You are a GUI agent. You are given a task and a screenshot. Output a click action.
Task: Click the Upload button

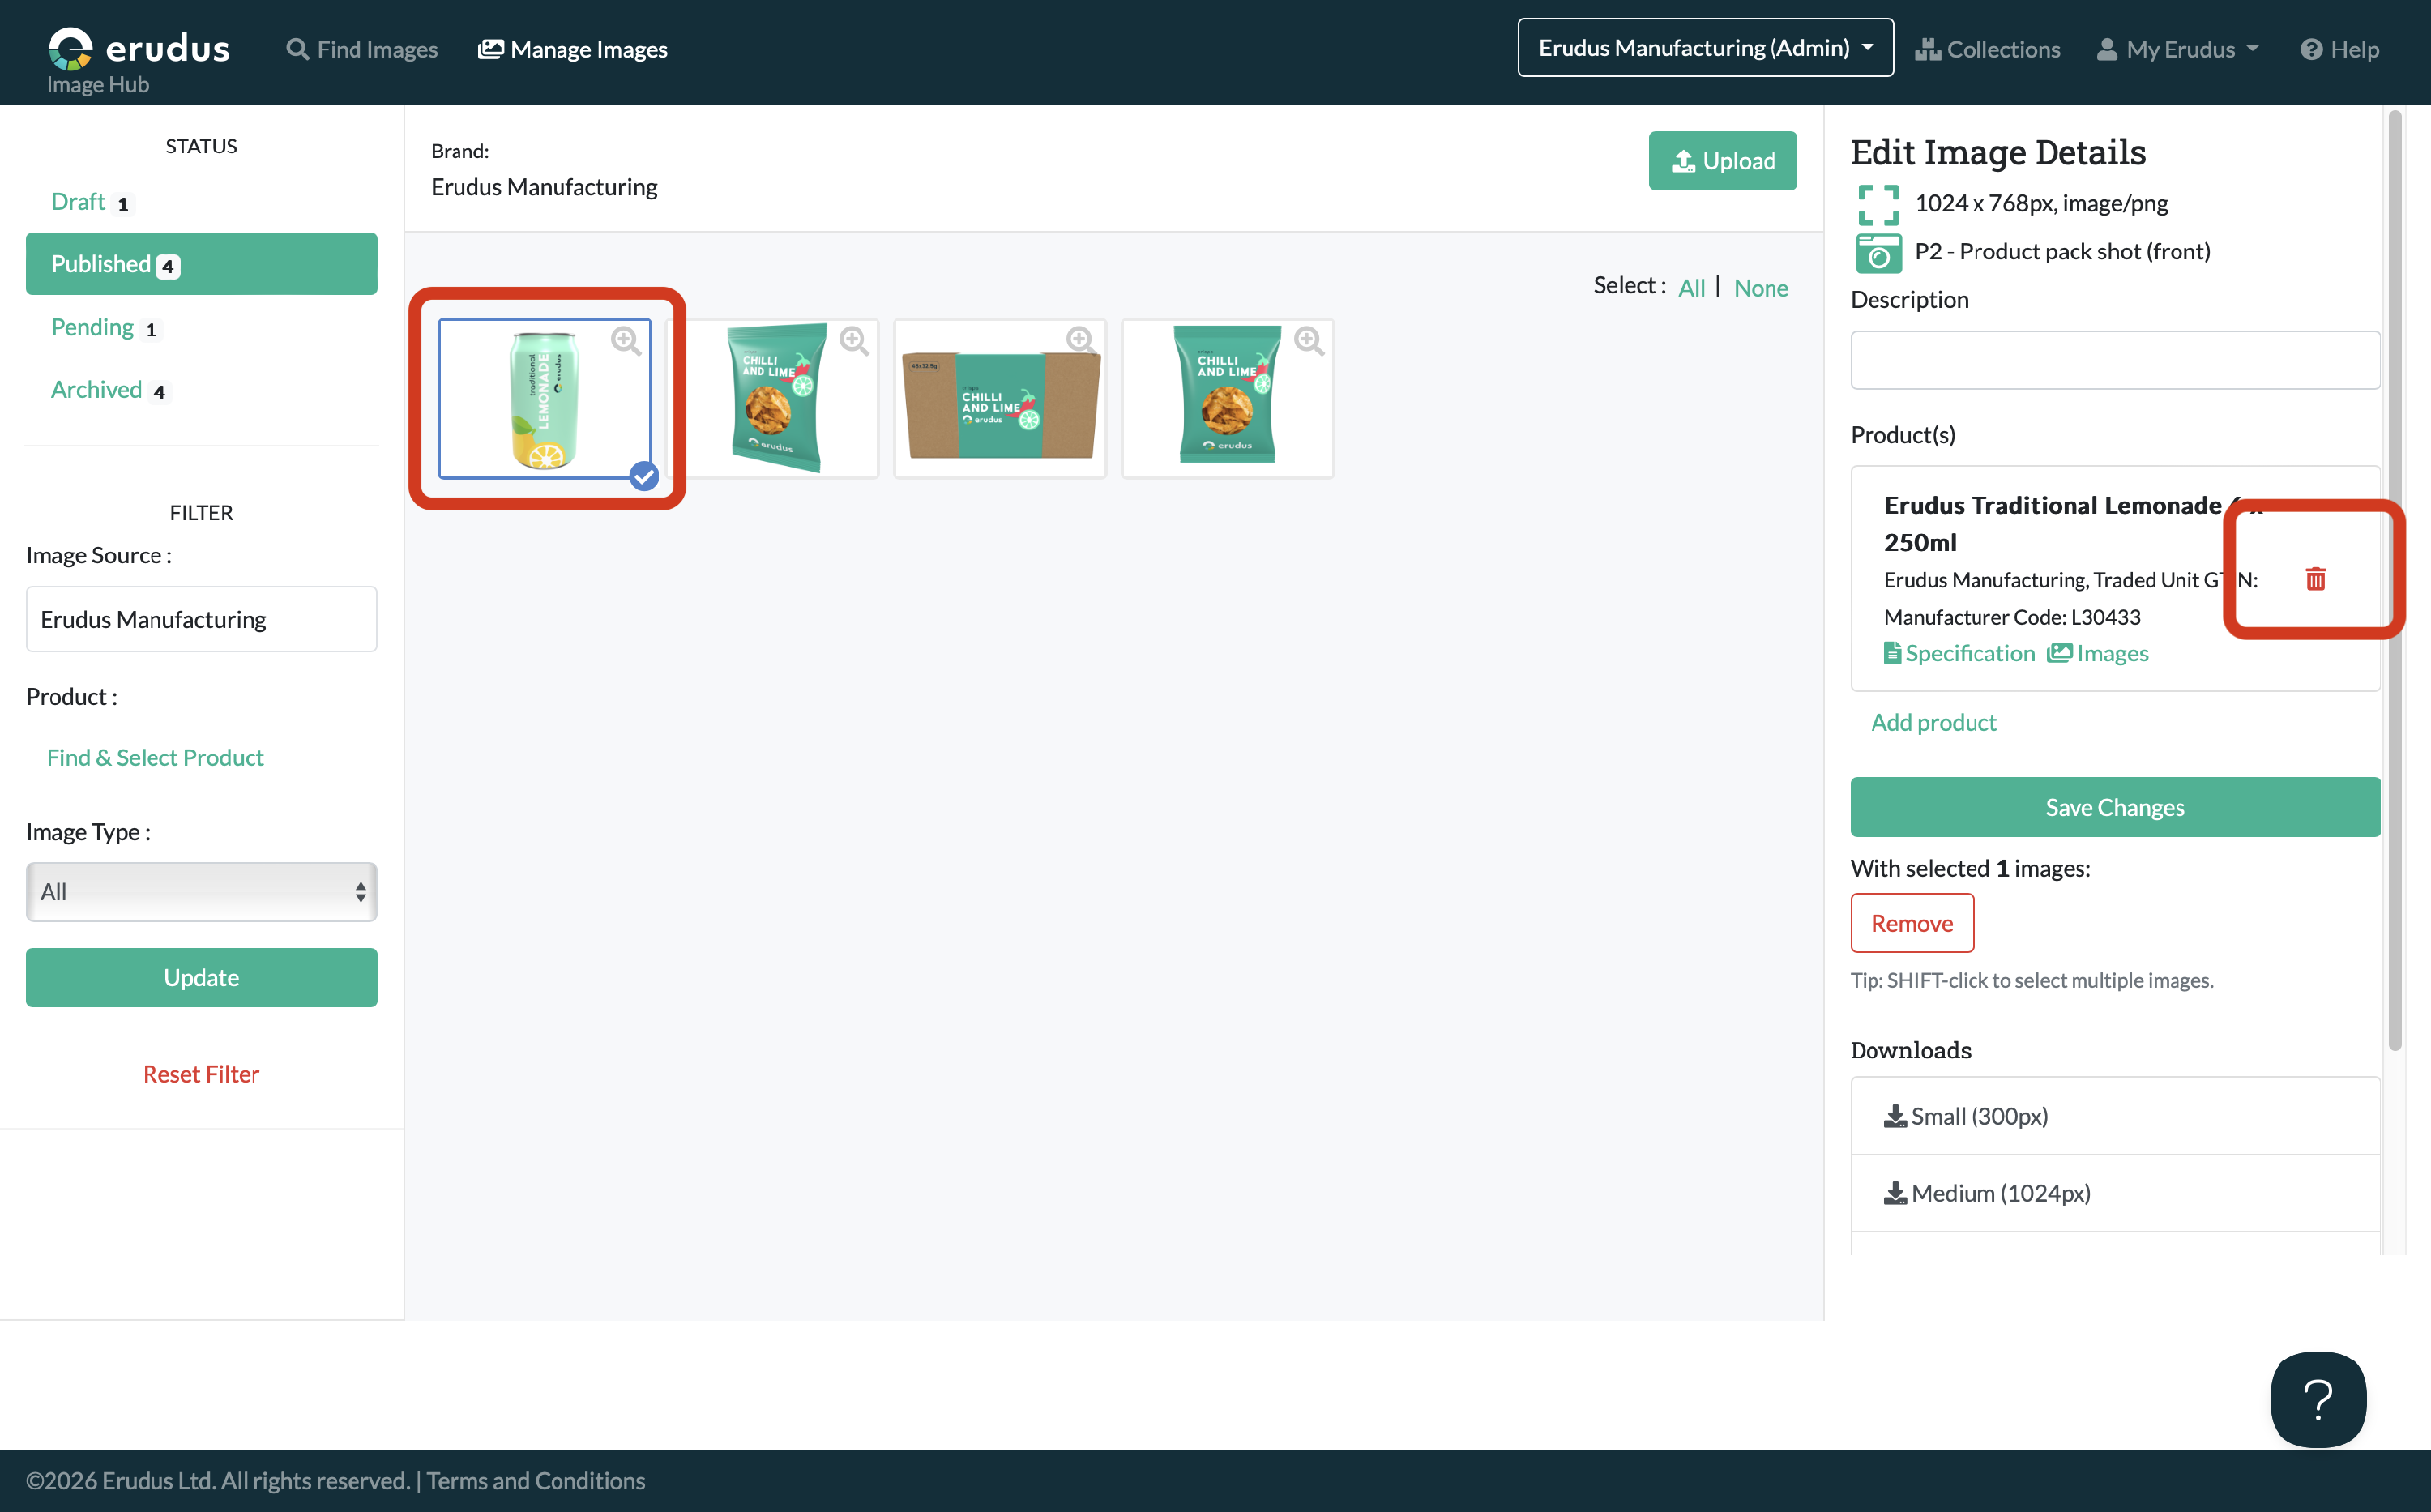1722,161
